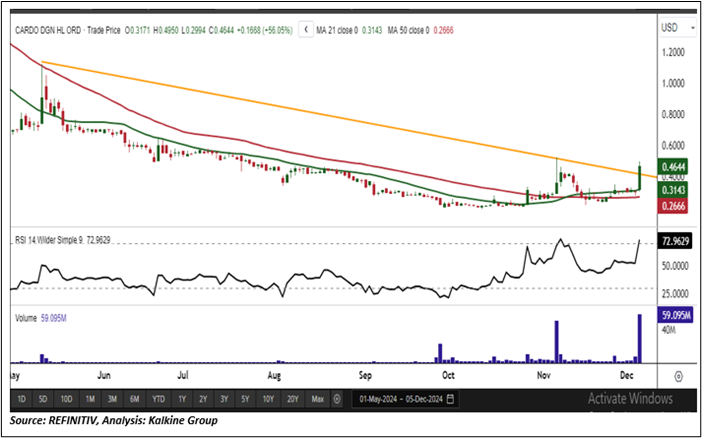The height and width of the screenshot is (438, 702).
Task: Click the Nov label on time axis
Action: (x=543, y=375)
